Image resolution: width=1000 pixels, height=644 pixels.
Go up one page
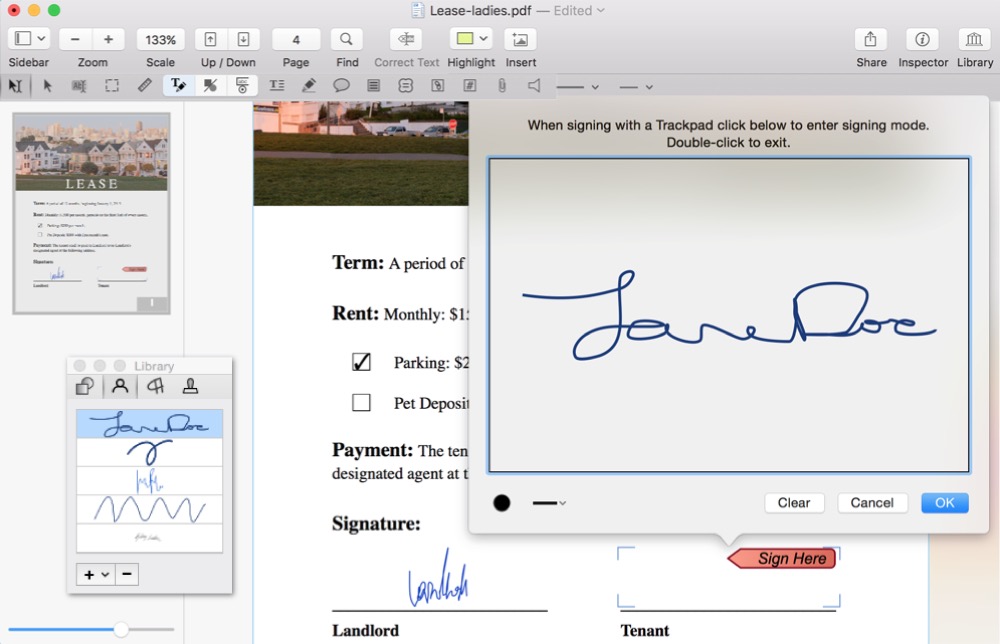click(x=210, y=40)
